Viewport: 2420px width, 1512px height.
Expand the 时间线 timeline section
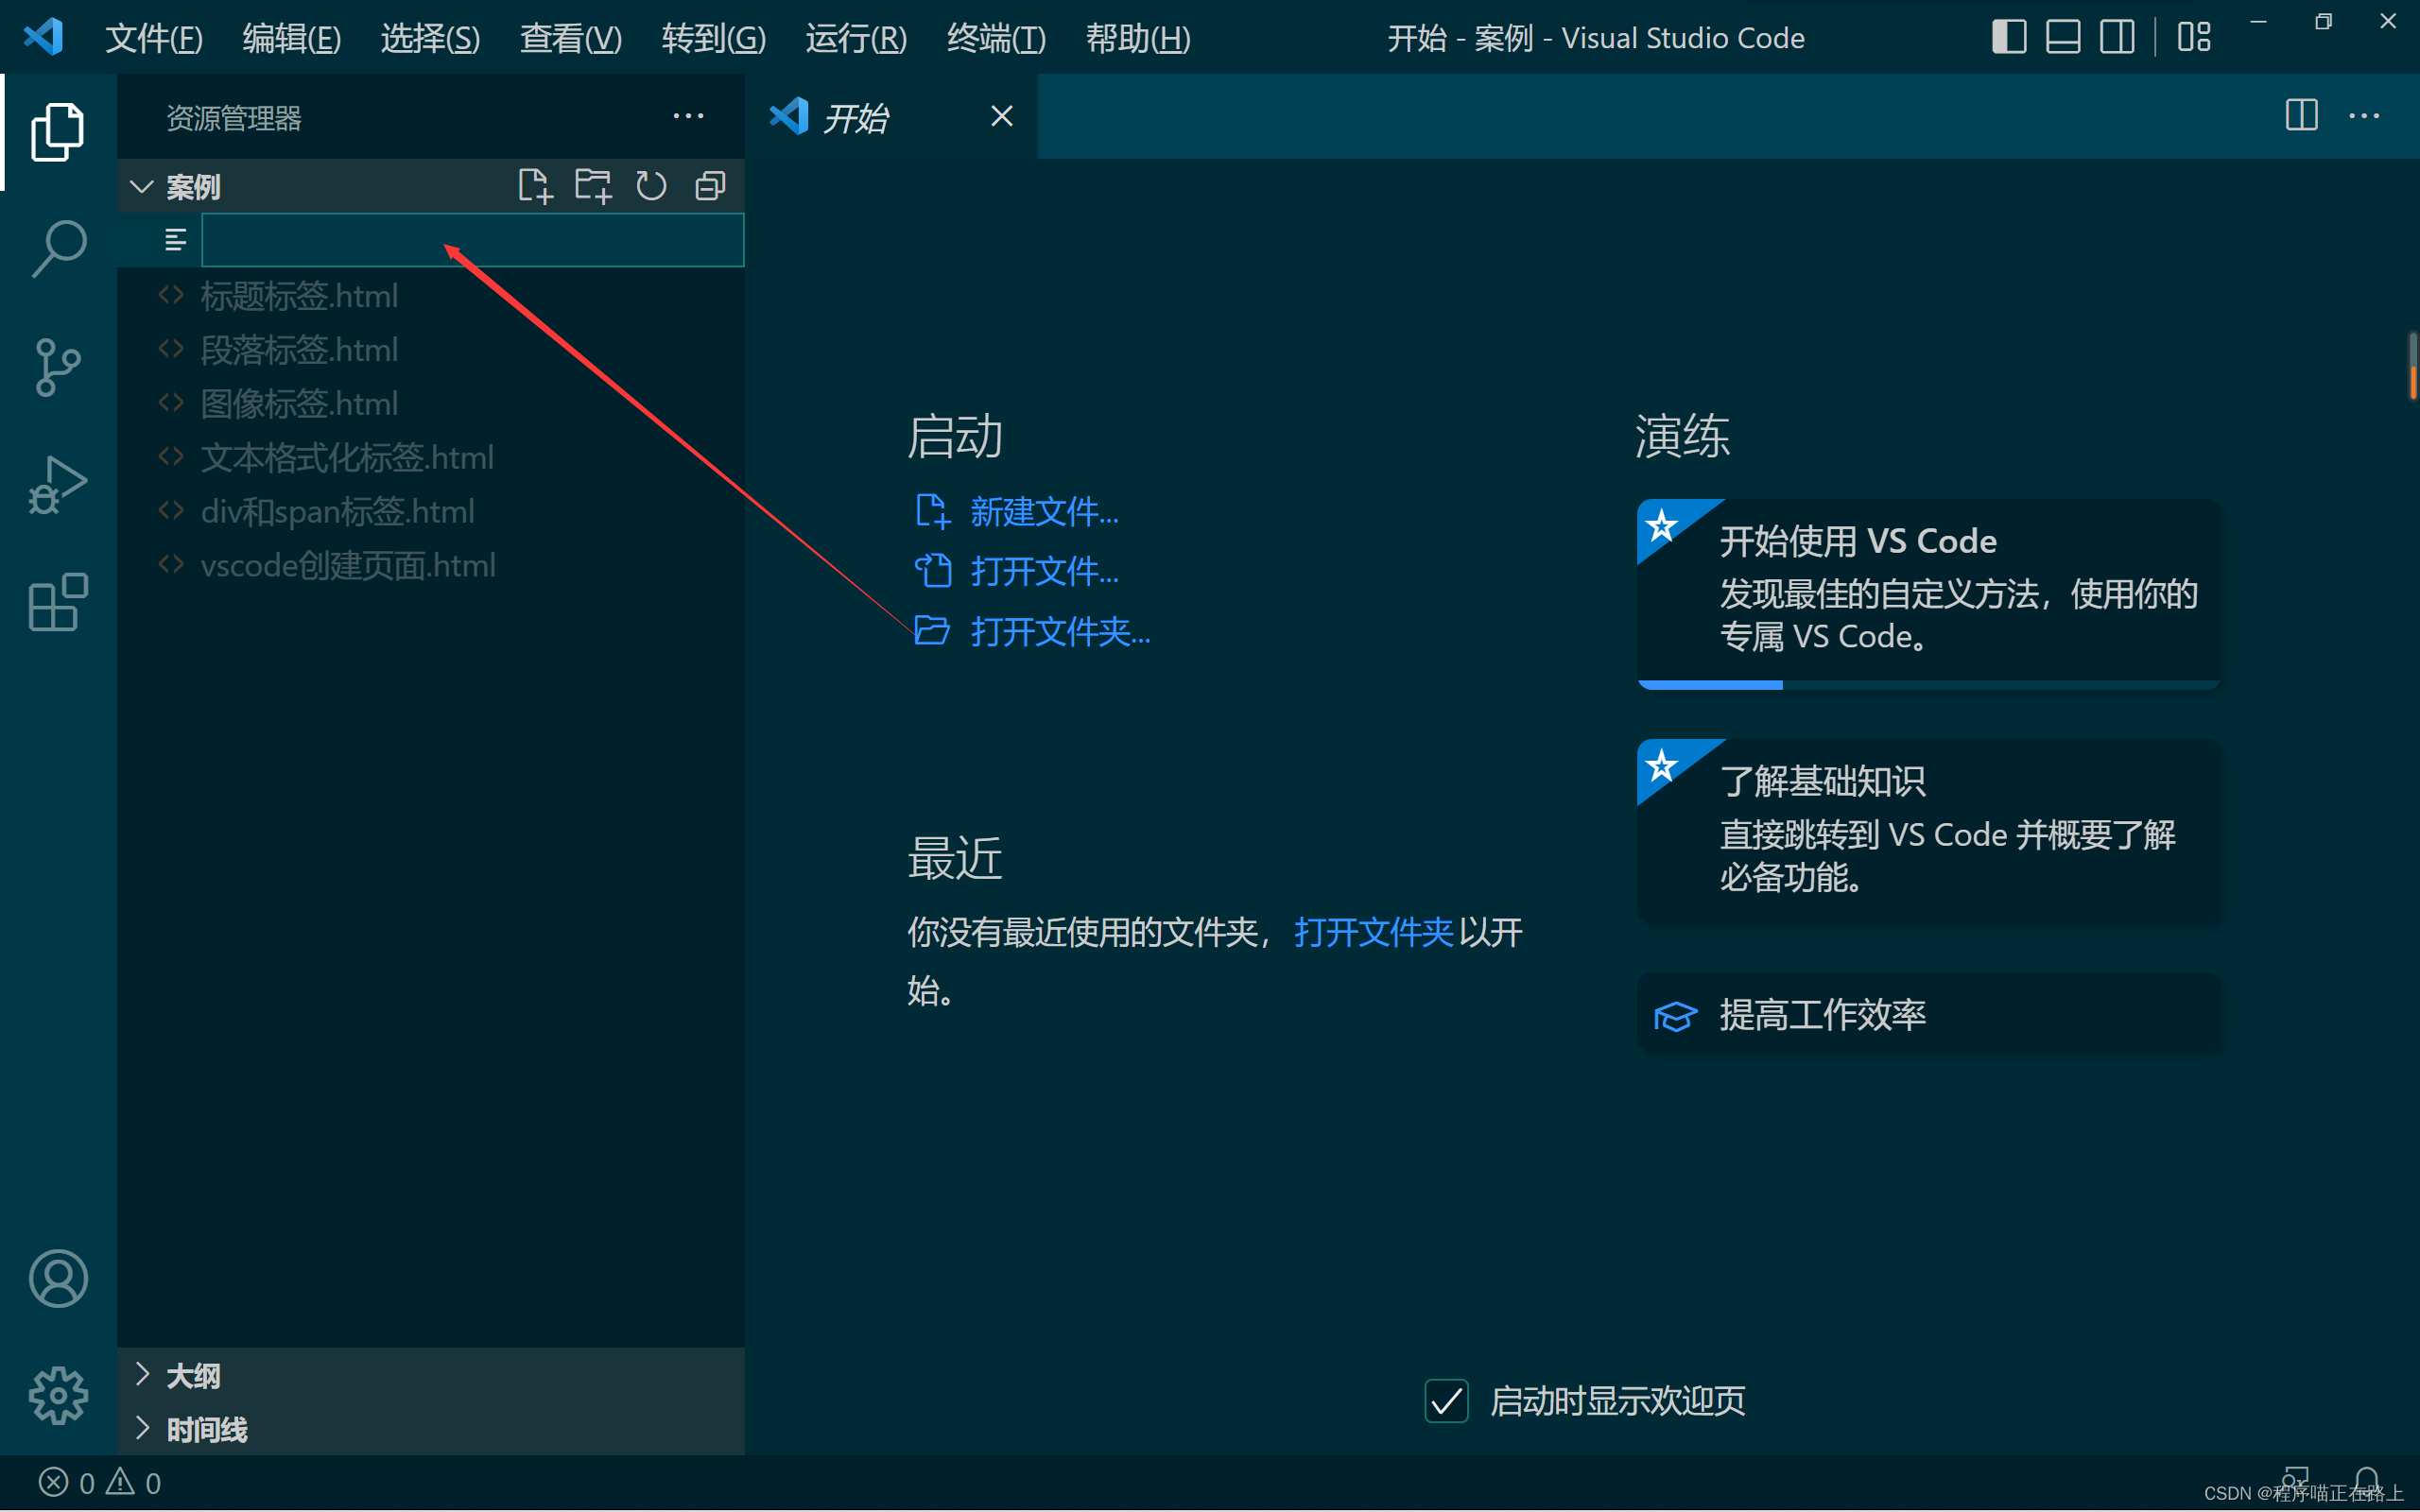[x=431, y=1429]
